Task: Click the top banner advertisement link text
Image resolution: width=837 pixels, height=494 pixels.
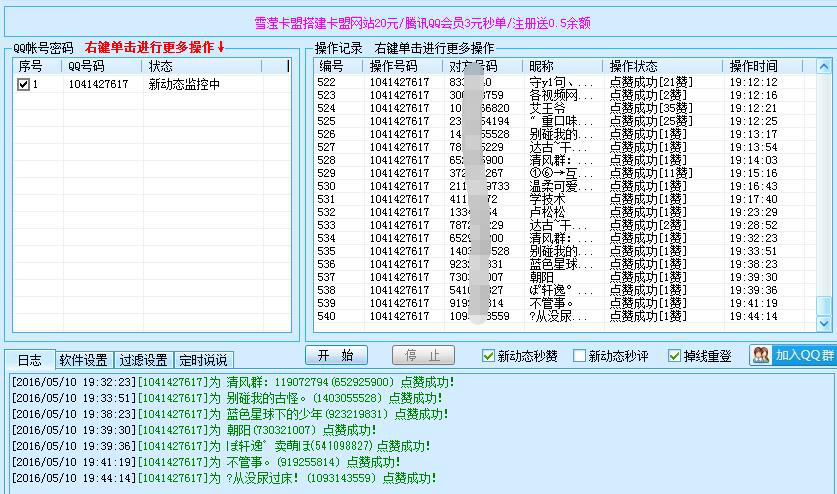Action: [422, 23]
